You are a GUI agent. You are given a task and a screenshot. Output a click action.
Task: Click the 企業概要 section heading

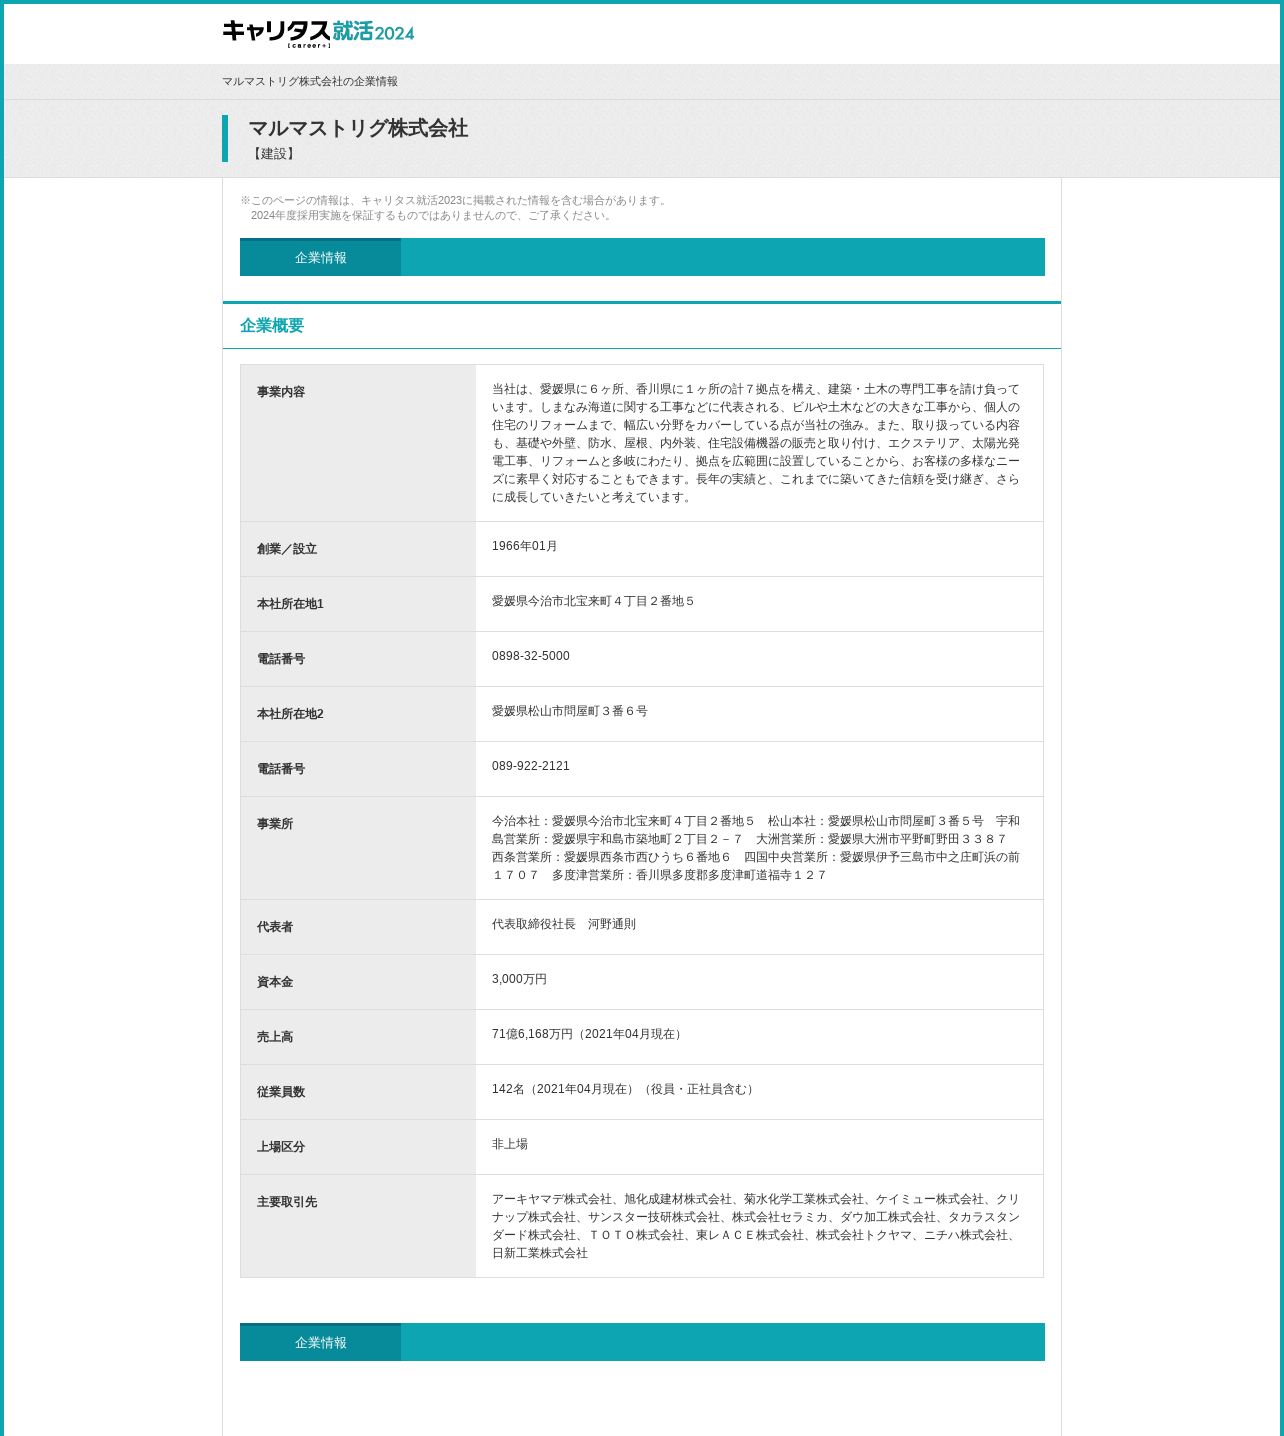[272, 326]
